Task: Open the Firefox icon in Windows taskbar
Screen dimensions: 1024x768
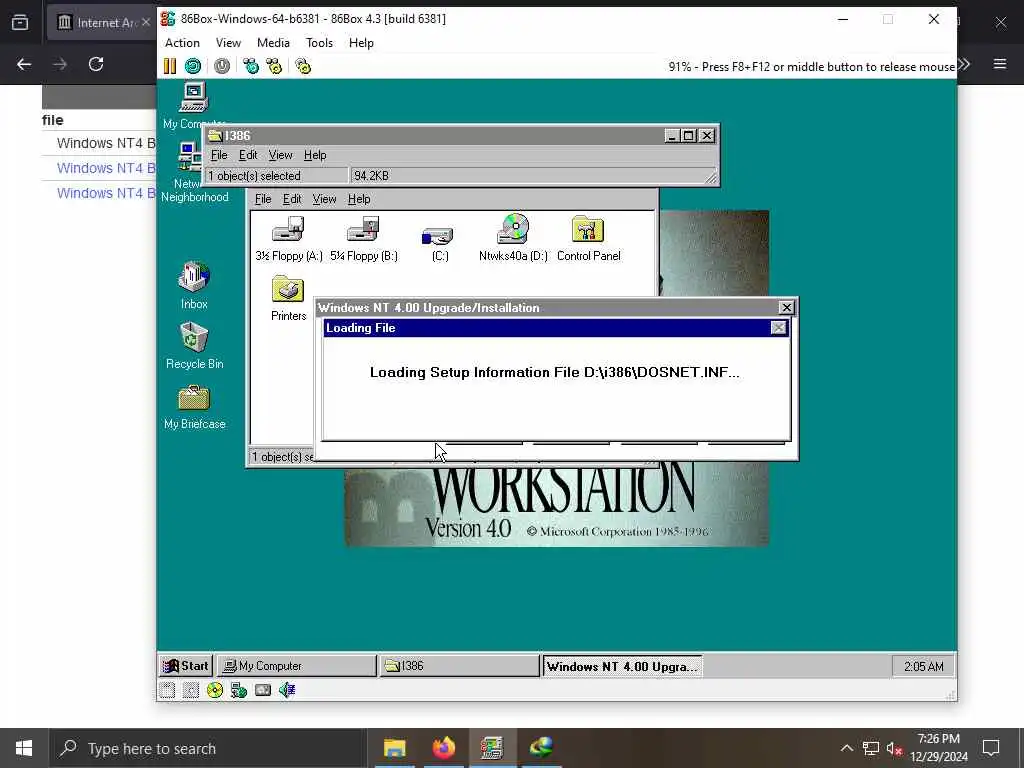Action: (443, 748)
